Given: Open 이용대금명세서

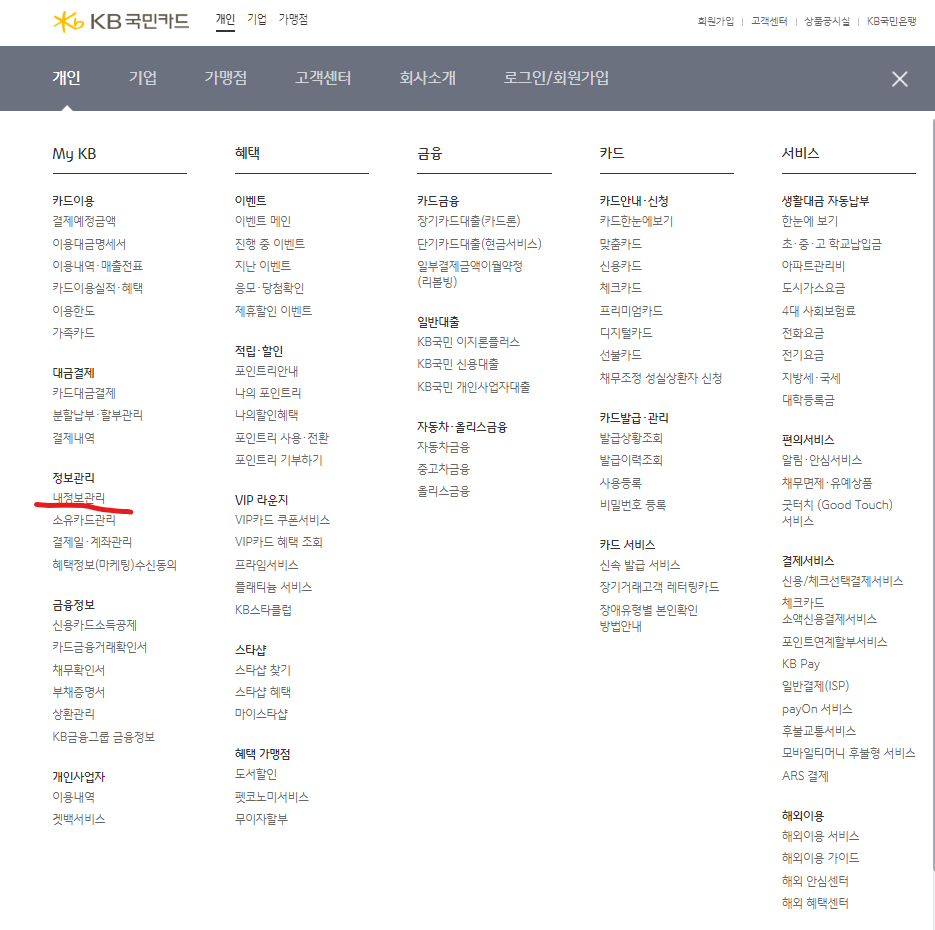Looking at the screenshot, I should point(89,244).
